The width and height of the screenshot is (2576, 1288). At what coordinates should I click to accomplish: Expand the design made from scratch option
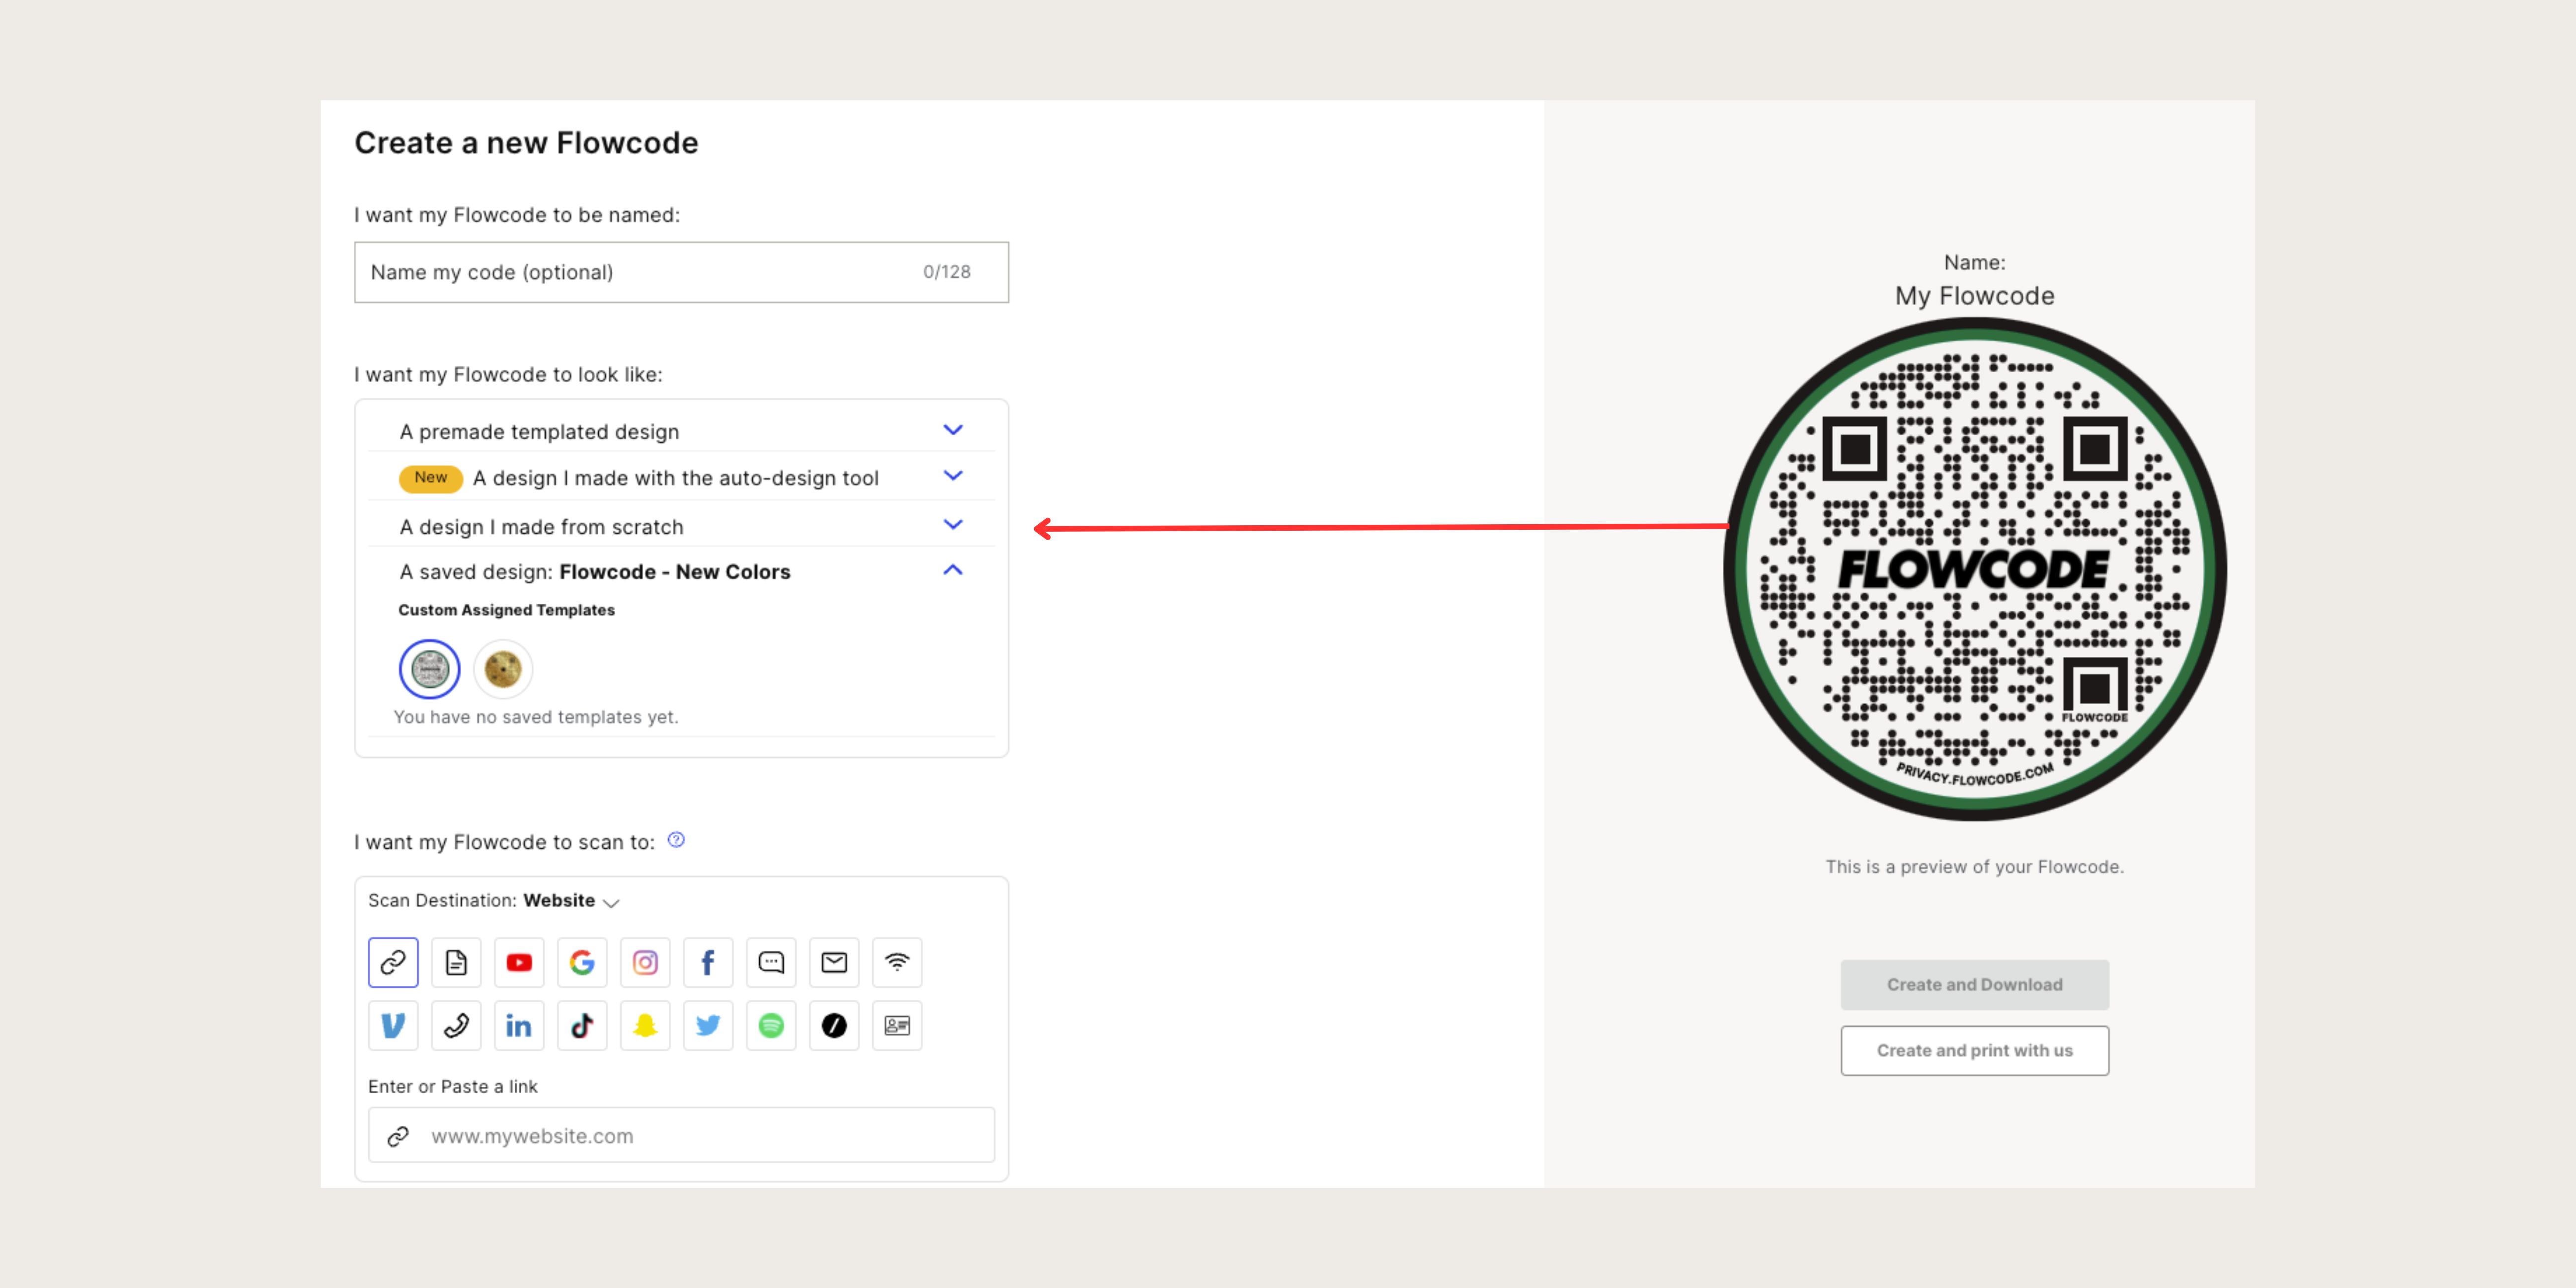(x=952, y=524)
